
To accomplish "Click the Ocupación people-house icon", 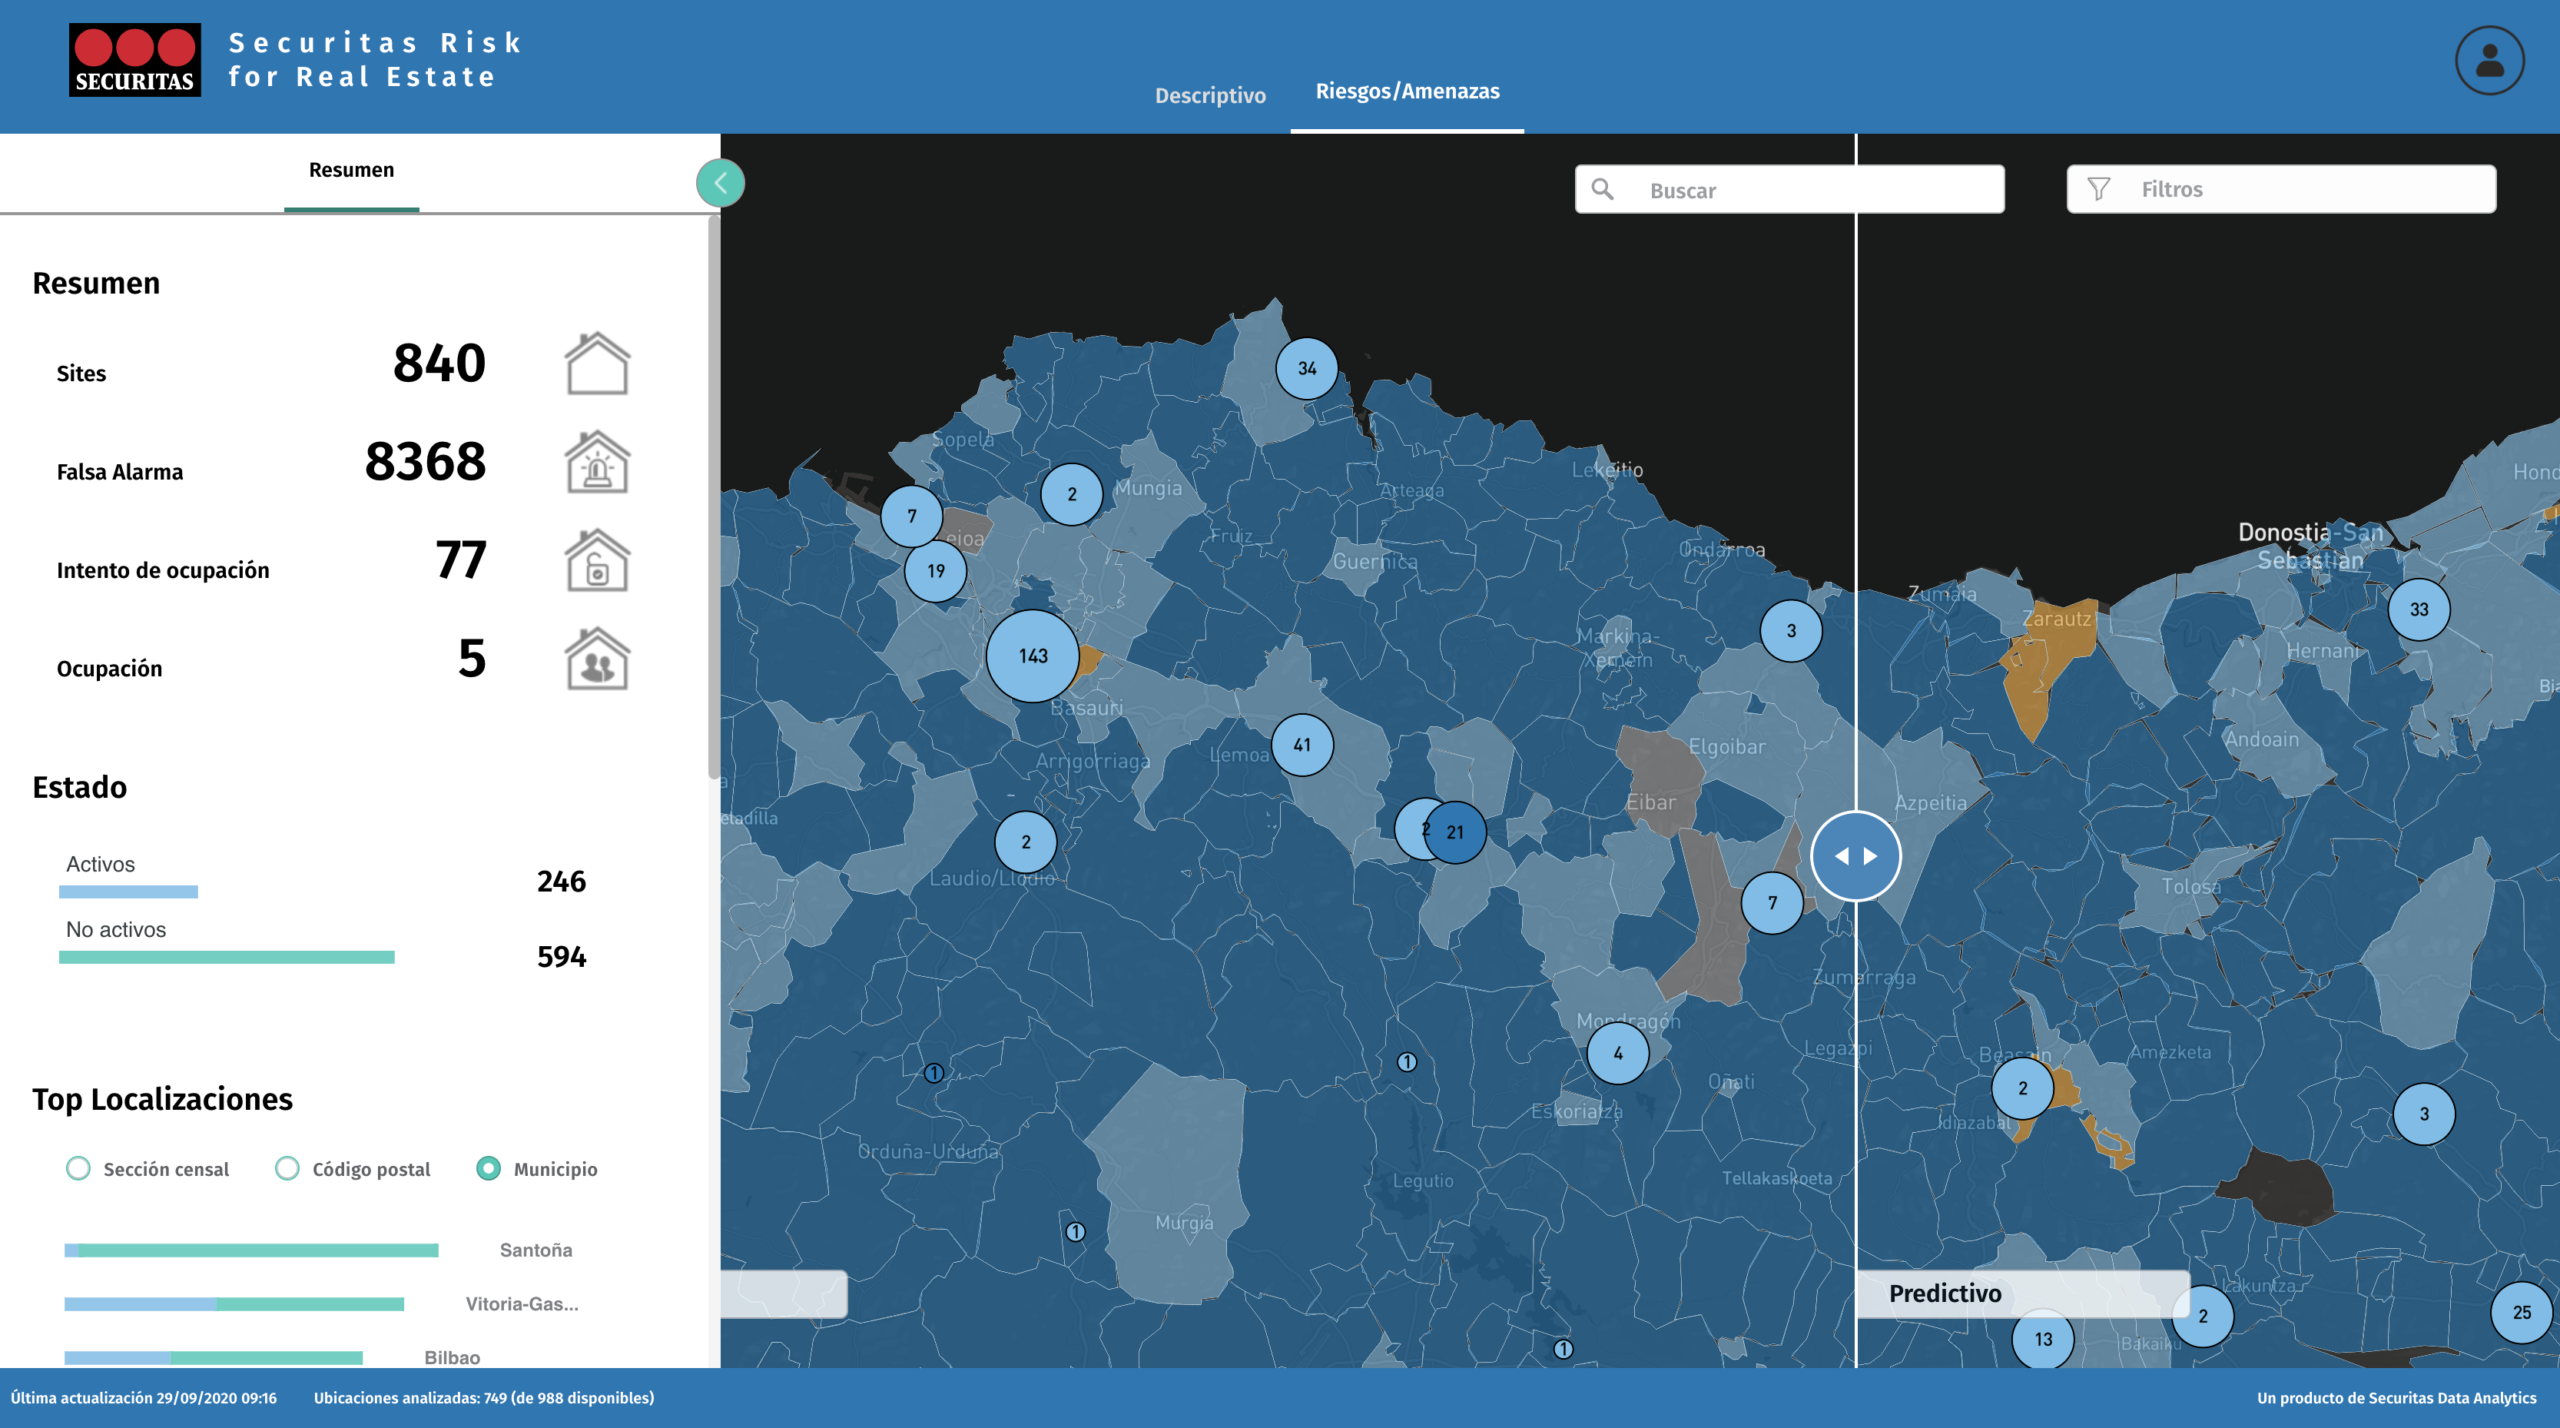I will click(x=597, y=658).
